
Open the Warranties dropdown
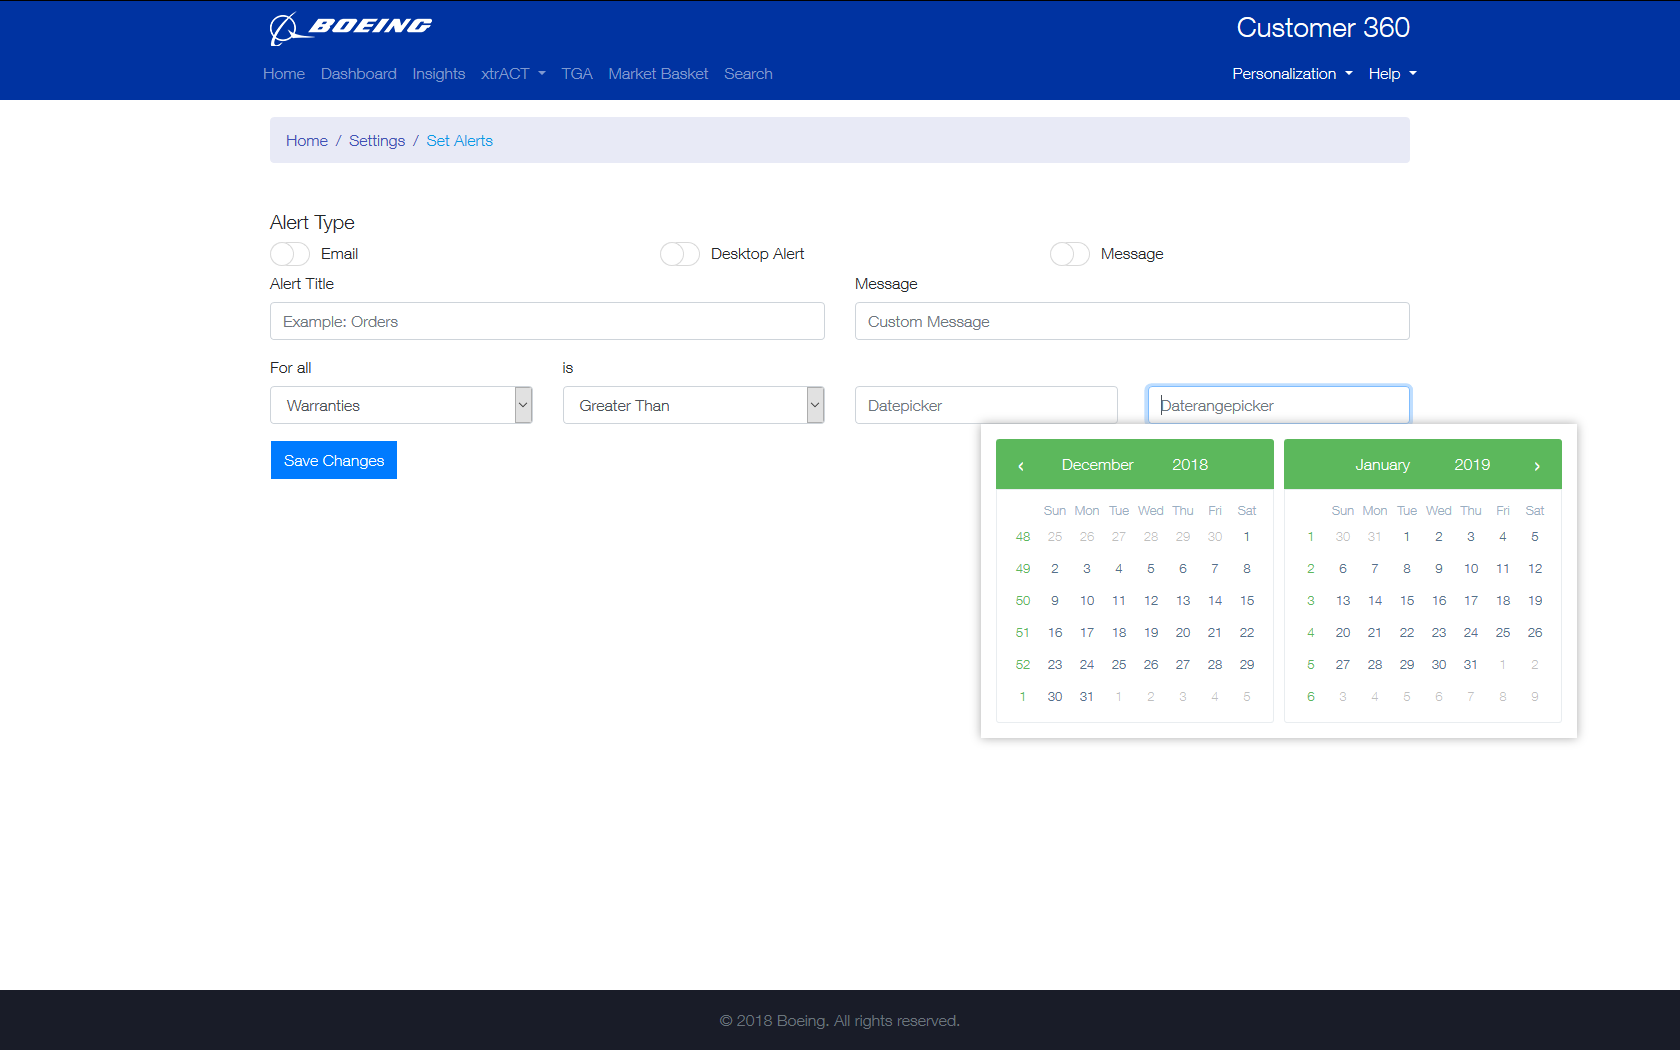pyautogui.click(x=401, y=405)
